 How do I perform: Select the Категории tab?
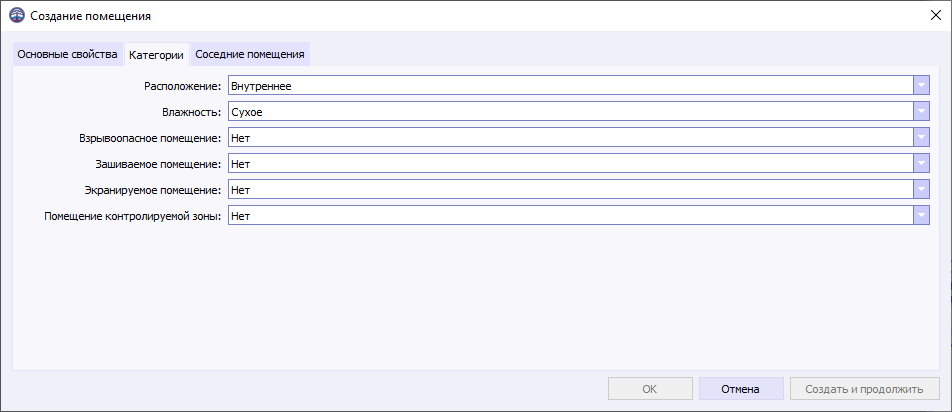(x=156, y=55)
